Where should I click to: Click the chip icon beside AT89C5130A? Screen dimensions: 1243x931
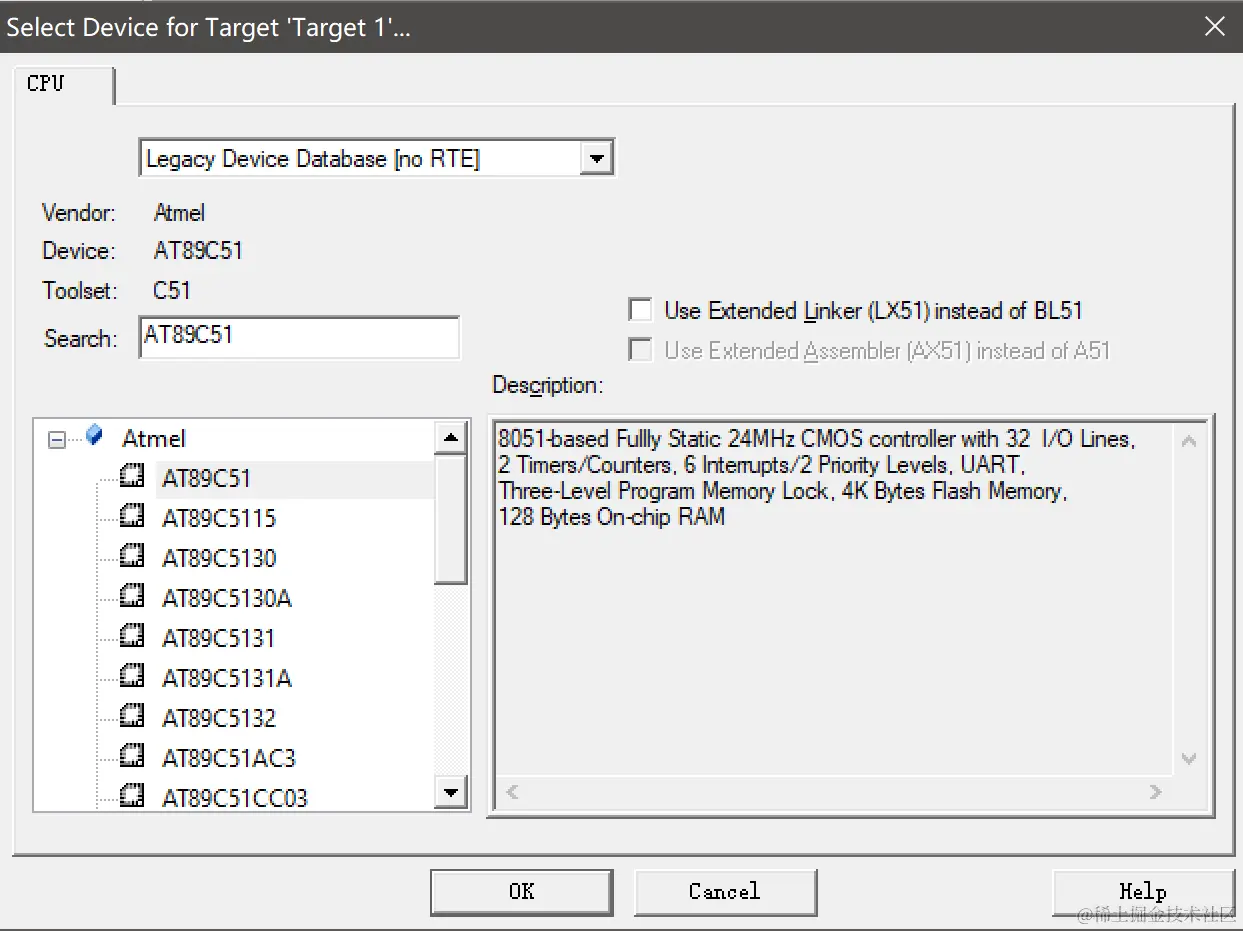pyautogui.click(x=132, y=597)
